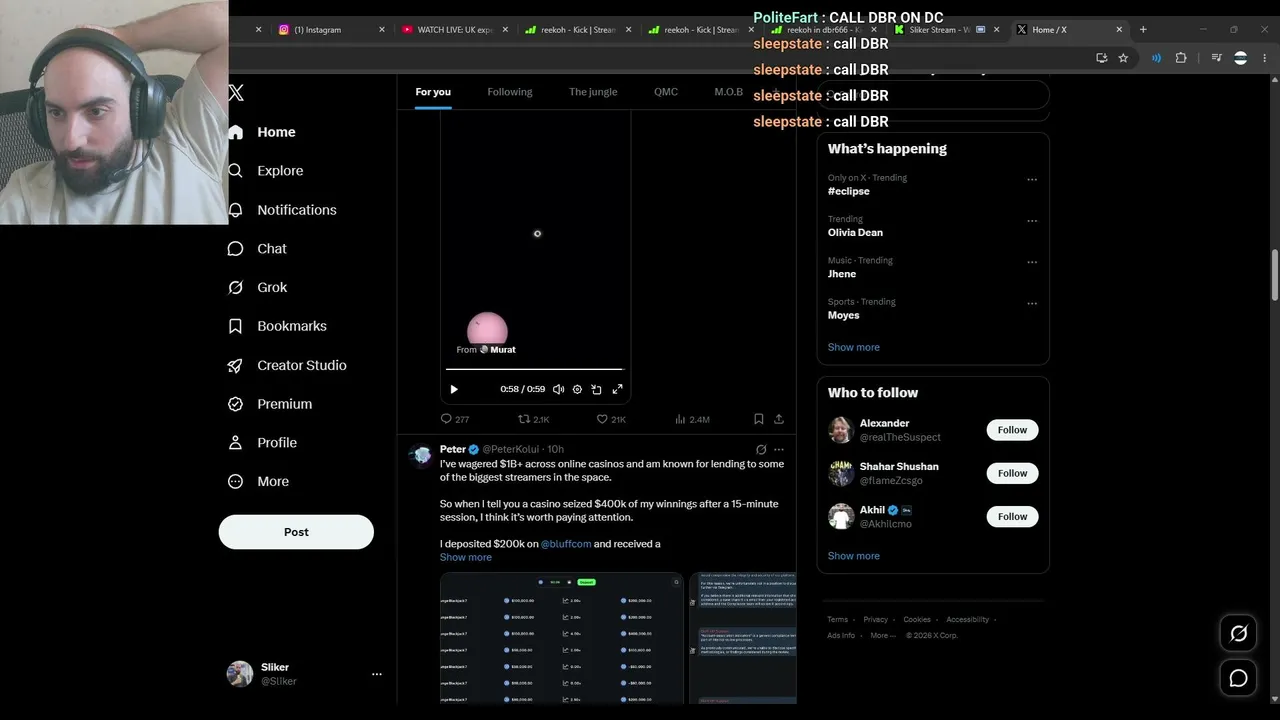1280x720 pixels.
Task: Click the X logo in the sidebar
Action: click(x=236, y=93)
